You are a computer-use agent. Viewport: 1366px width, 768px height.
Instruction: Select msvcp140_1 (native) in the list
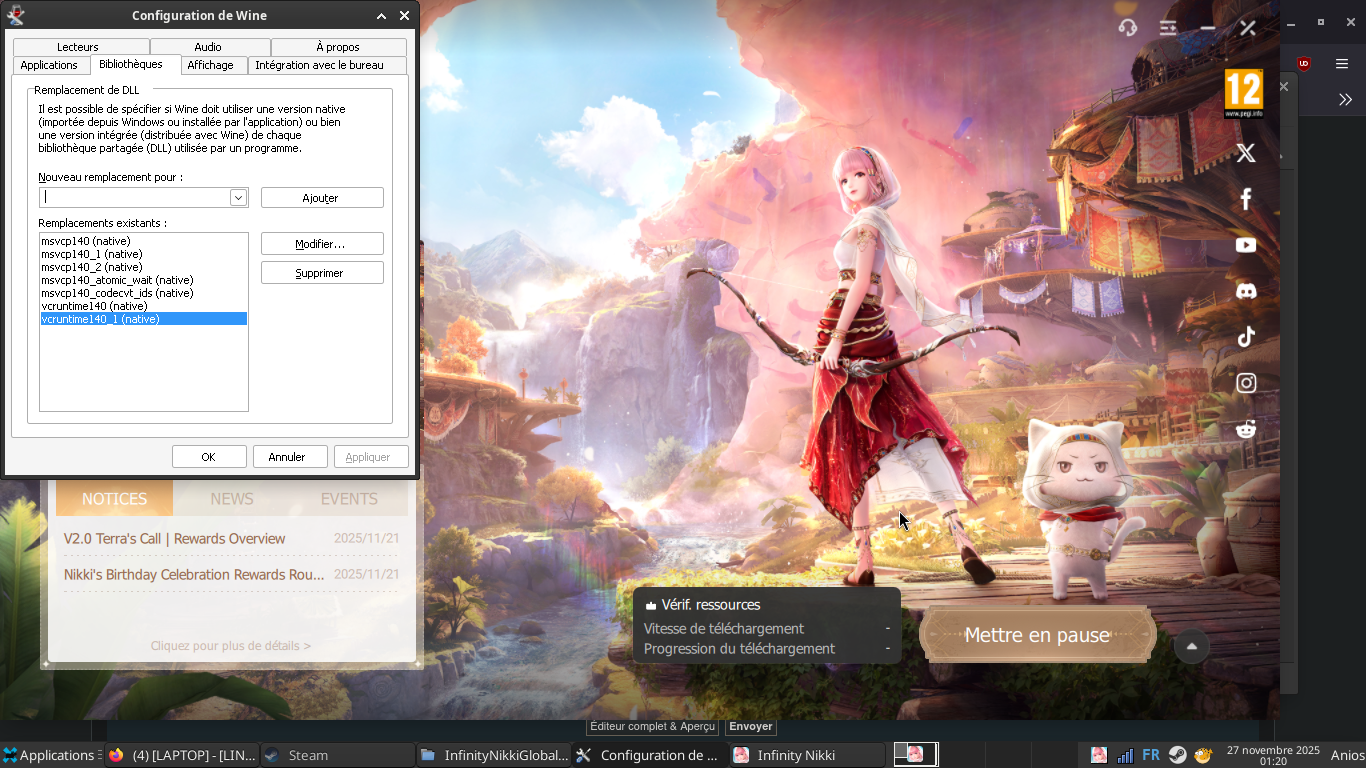coord(143,254)
